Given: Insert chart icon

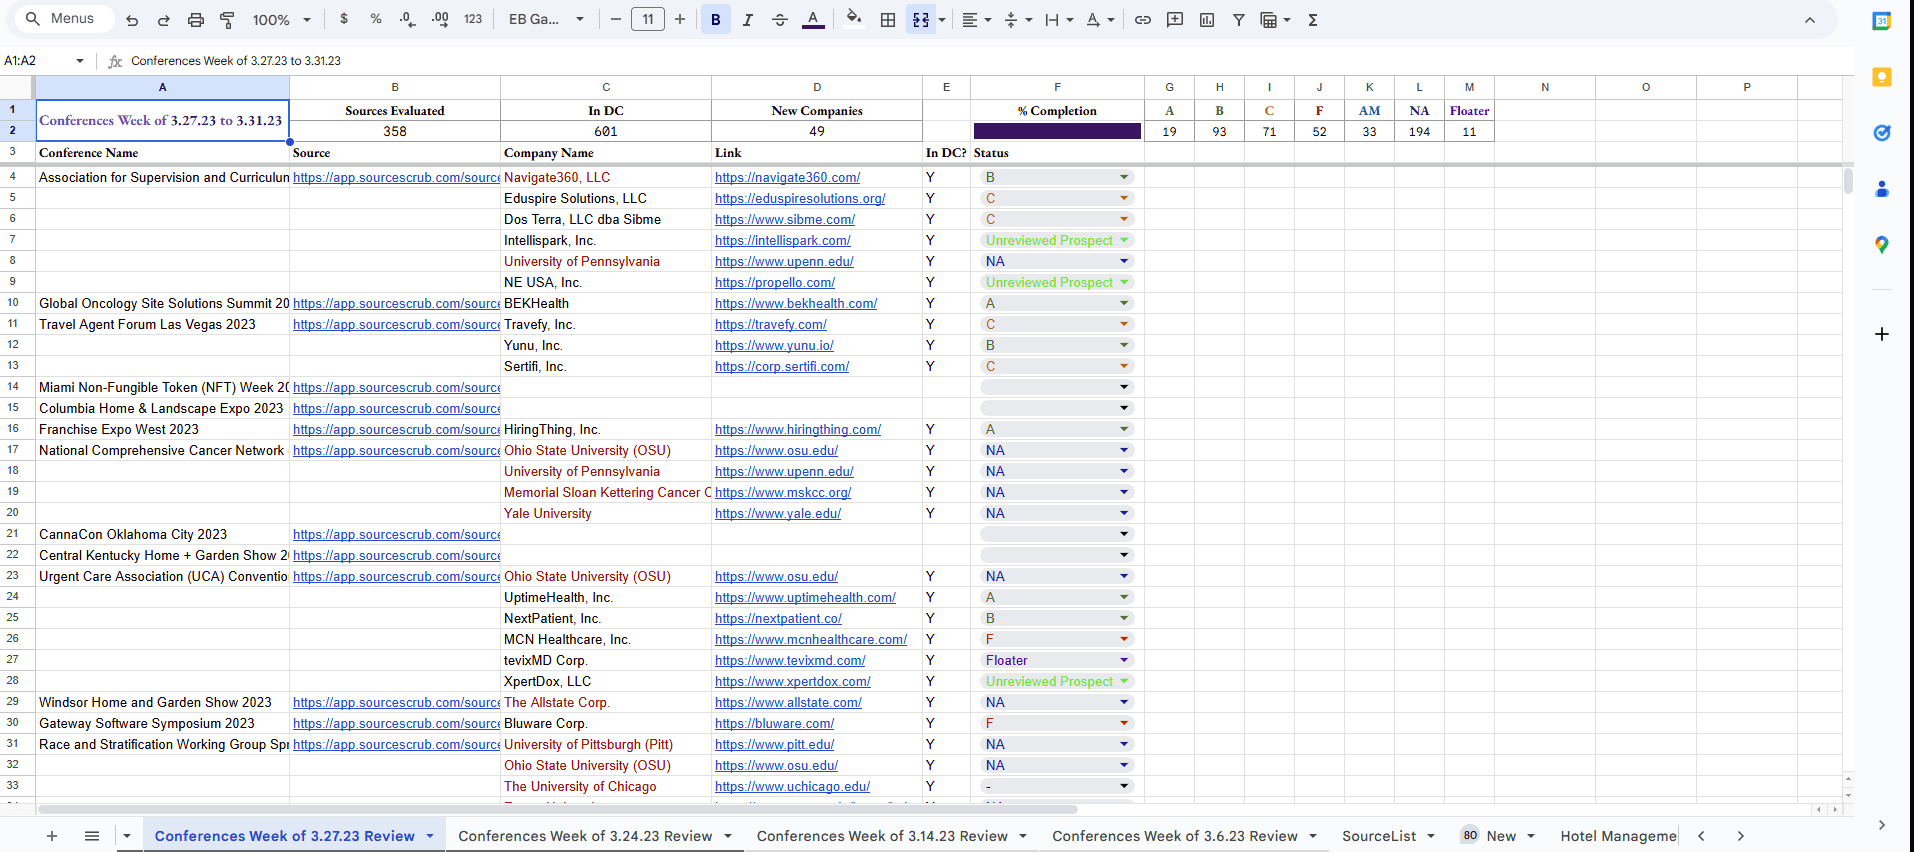Looking at the screenshot, I should click(1207, 19).
